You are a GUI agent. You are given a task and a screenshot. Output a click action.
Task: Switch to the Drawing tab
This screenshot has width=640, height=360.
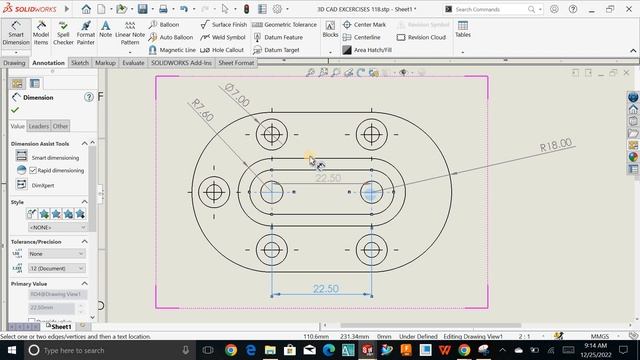[14, 63]
